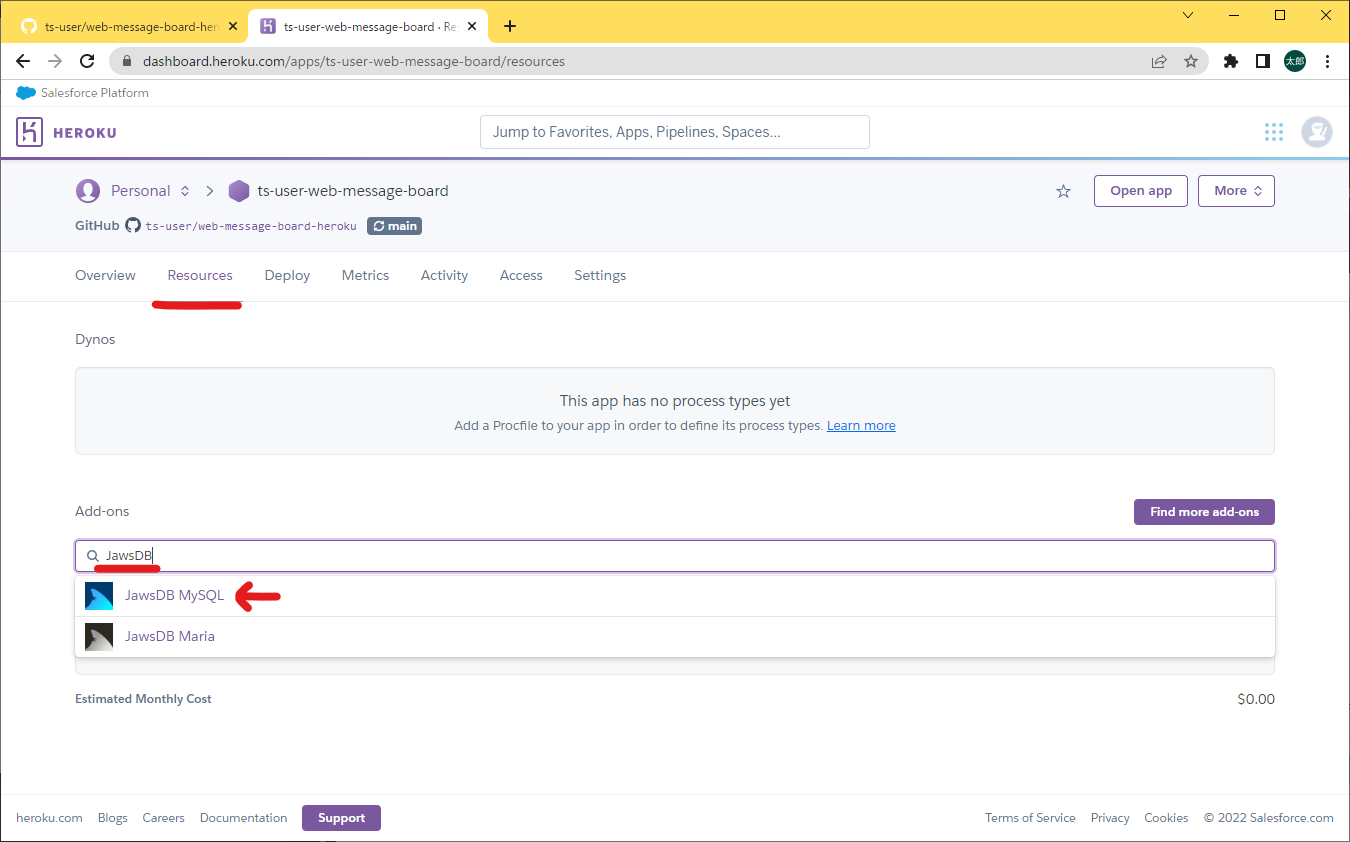Image resolution: width=1350 pixels, height=842 pixels.
Task: Open the Chrome profile avatar
Action: point(1295,61)
